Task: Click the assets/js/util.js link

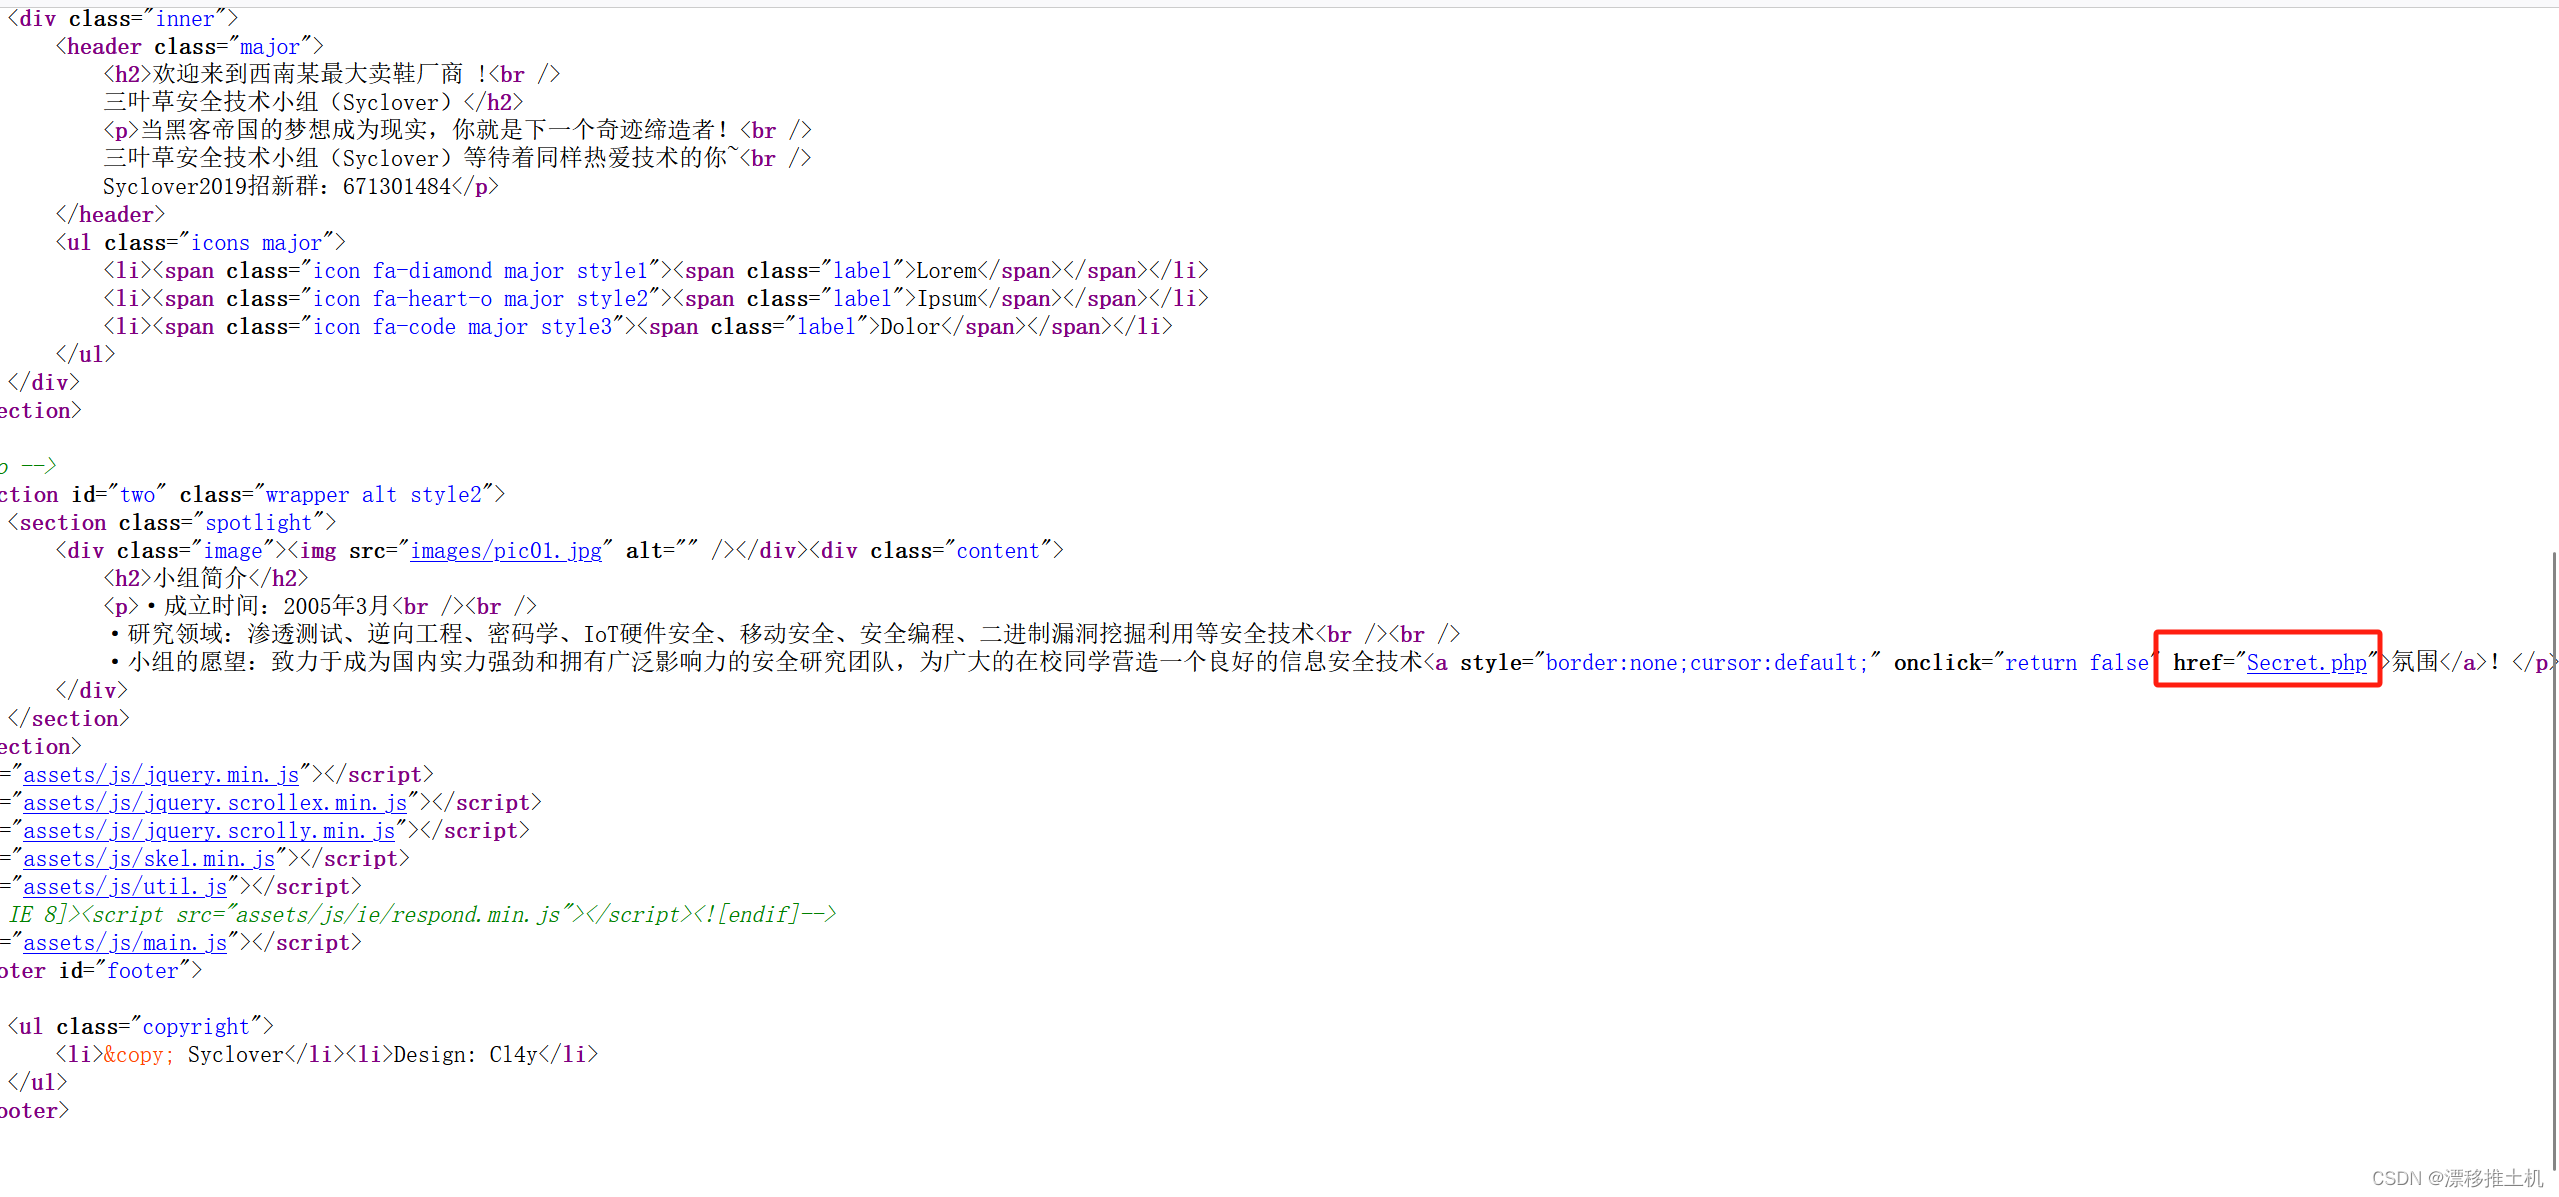Action: pyautogui.click(x=125, y=887)
